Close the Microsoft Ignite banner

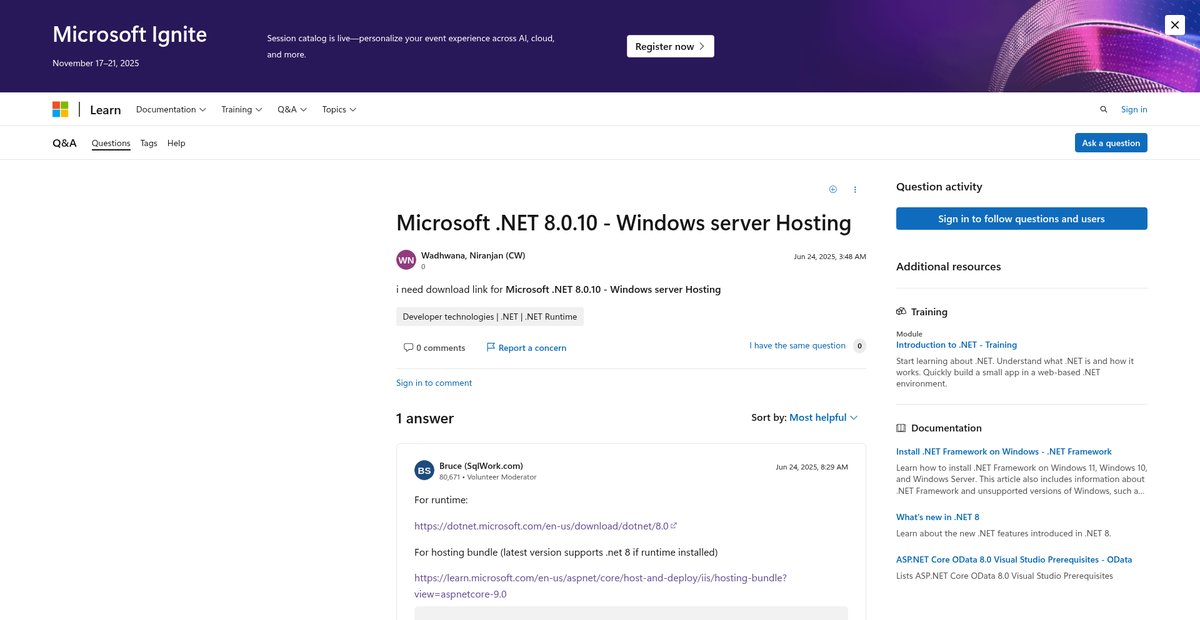pos(1175,25)
